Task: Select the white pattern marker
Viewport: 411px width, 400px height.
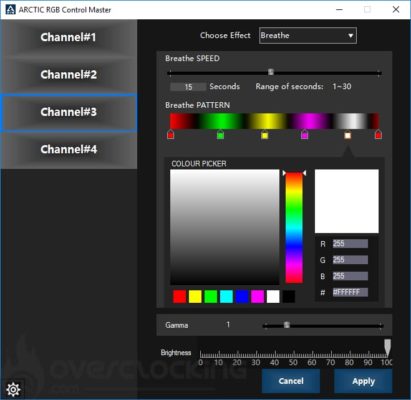Action: click(x=347, y=135)
